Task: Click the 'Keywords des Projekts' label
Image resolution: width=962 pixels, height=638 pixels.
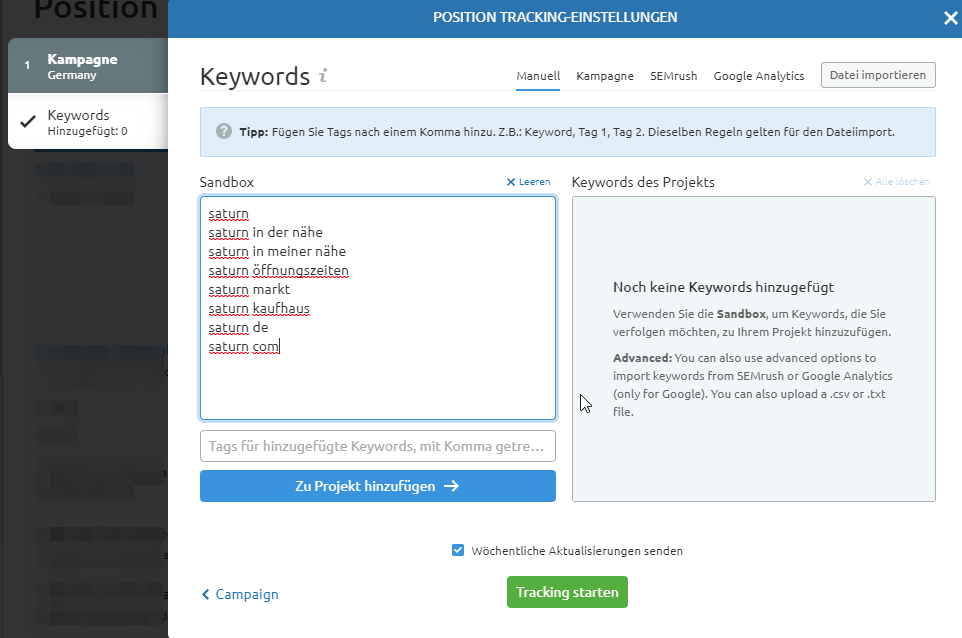Action: coord(643,182)
